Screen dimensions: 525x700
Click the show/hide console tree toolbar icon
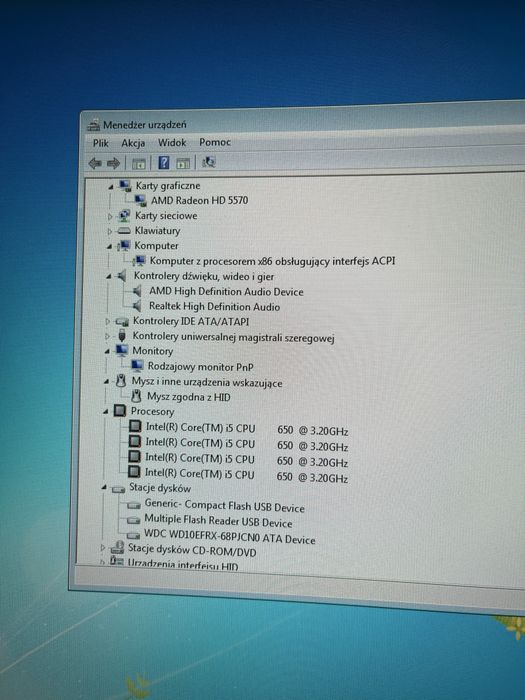tap(139, 163)
